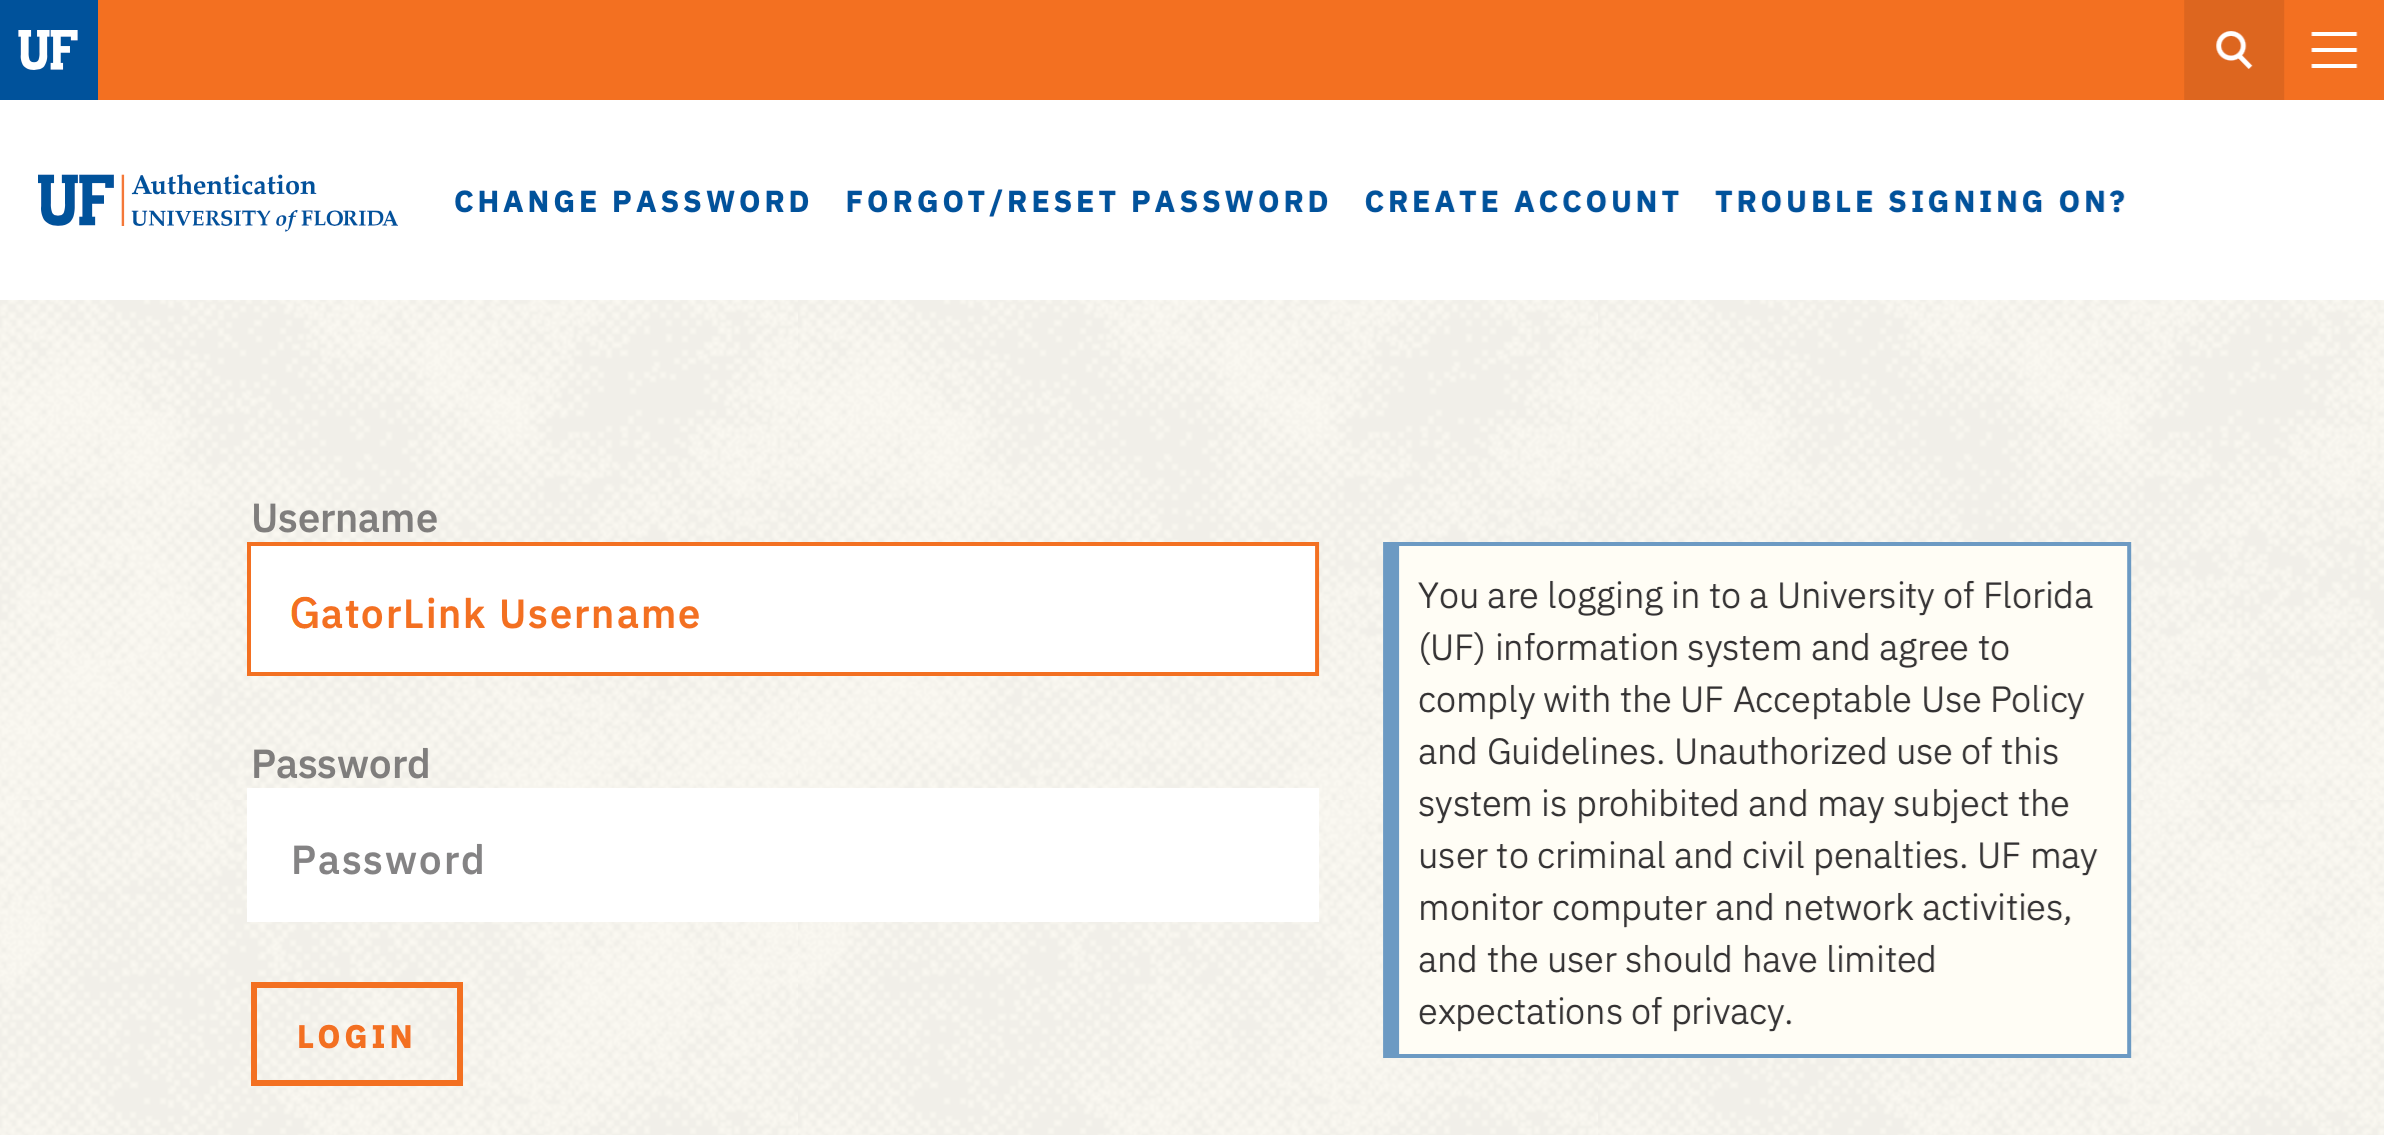Screen dimensions: 2384x1135
Task: Open the hamburger menu icon
Action: point(2333,50)
